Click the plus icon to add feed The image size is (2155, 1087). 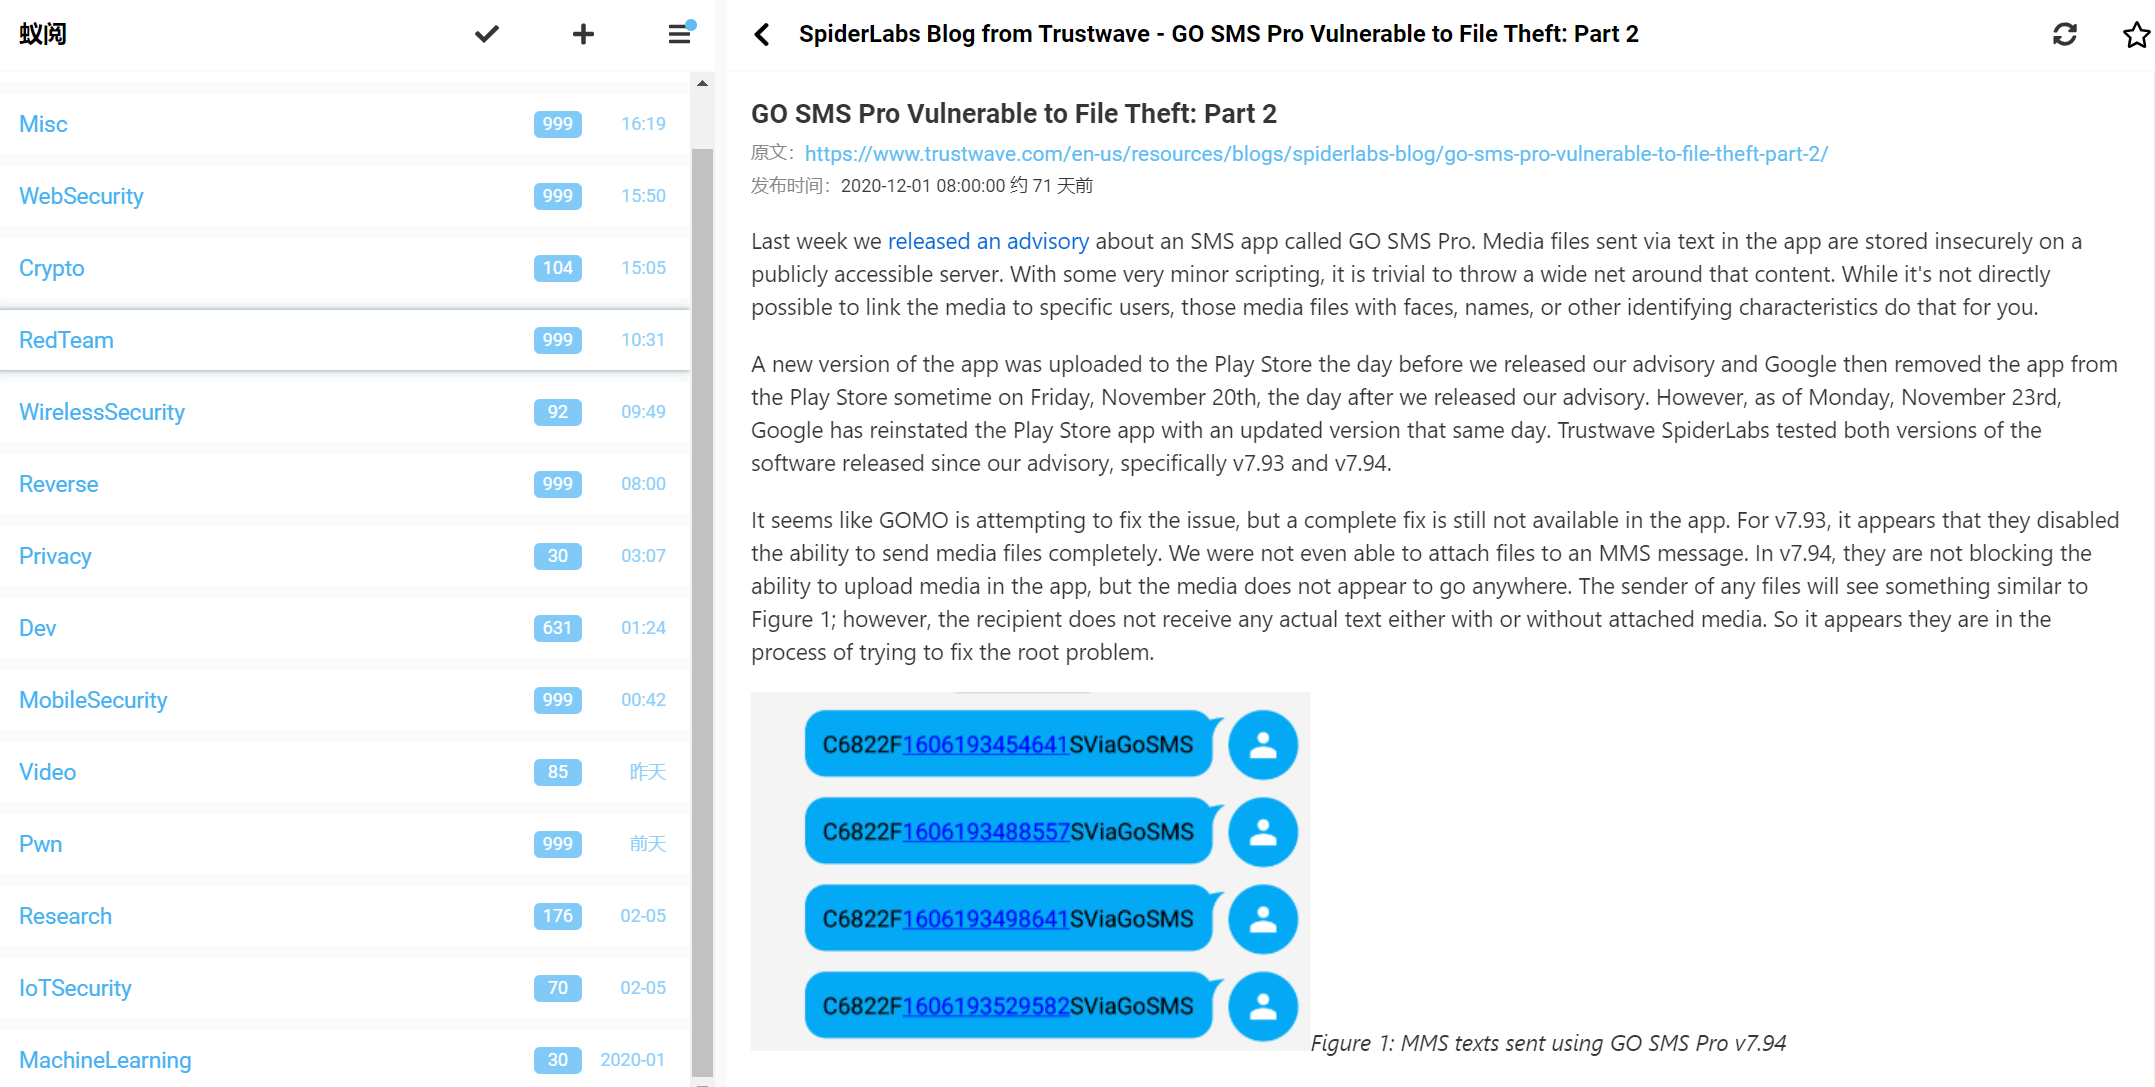point(583,34)
